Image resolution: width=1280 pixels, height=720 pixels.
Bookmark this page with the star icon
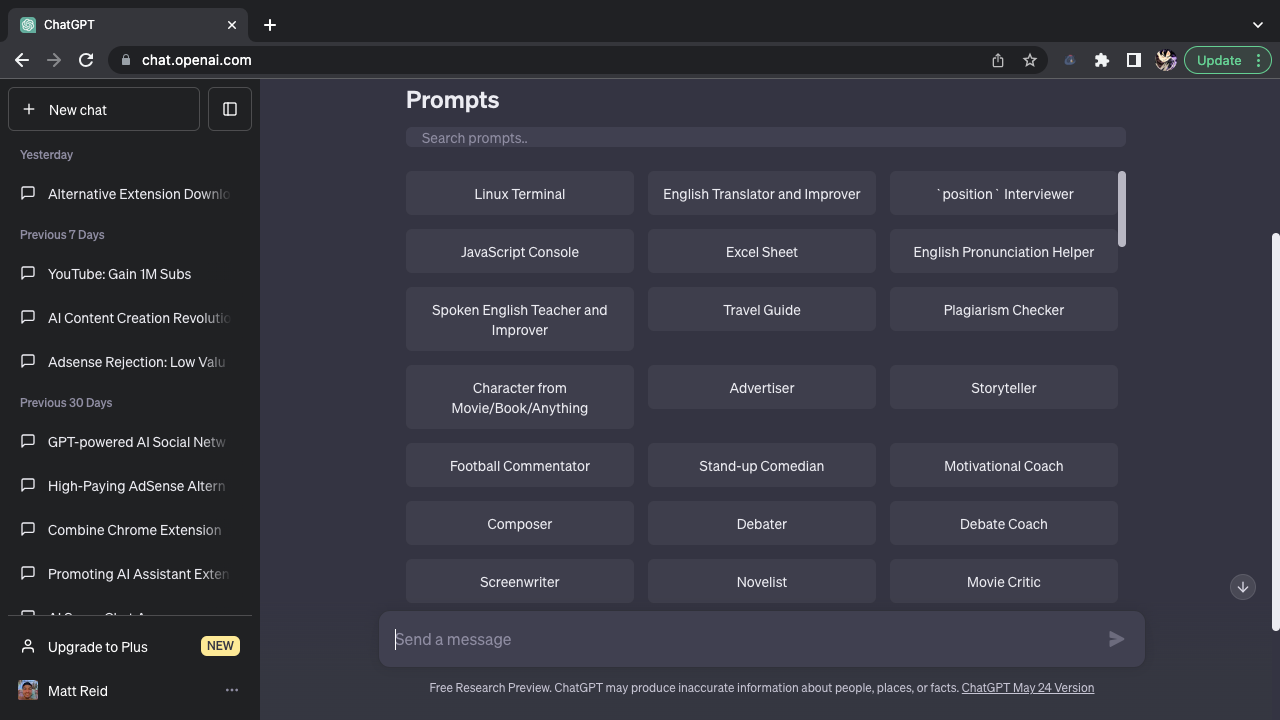click(x=1030, y=60)
